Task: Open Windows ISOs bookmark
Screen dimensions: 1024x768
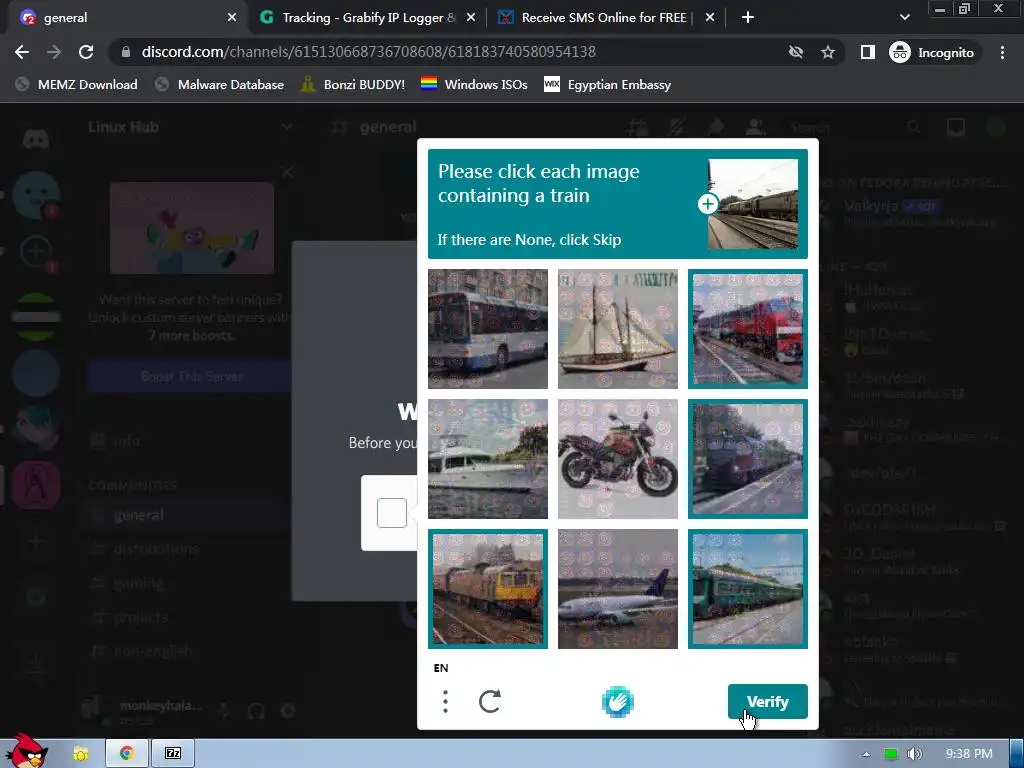Action: click(x=474, y=84)
